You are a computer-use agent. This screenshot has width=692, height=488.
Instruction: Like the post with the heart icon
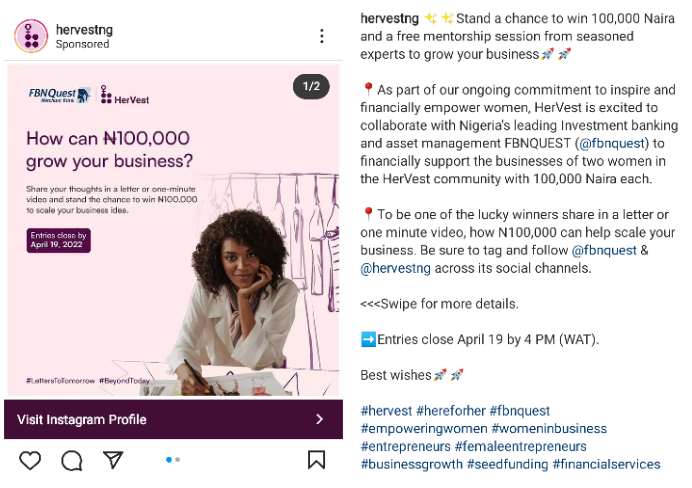pyautogui.click(x=30, y=460)
